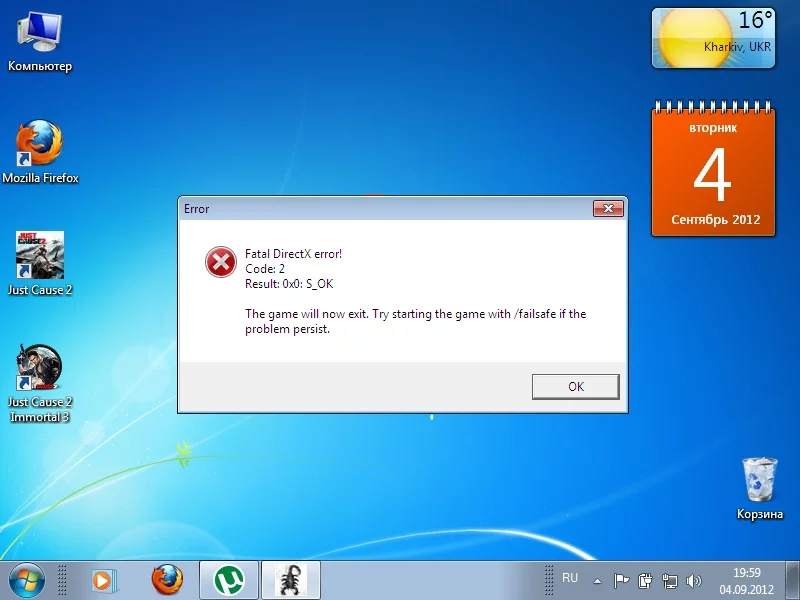
Task: Switch to the scorpion icon taskbar app
Action: click(x=291, y=580)
